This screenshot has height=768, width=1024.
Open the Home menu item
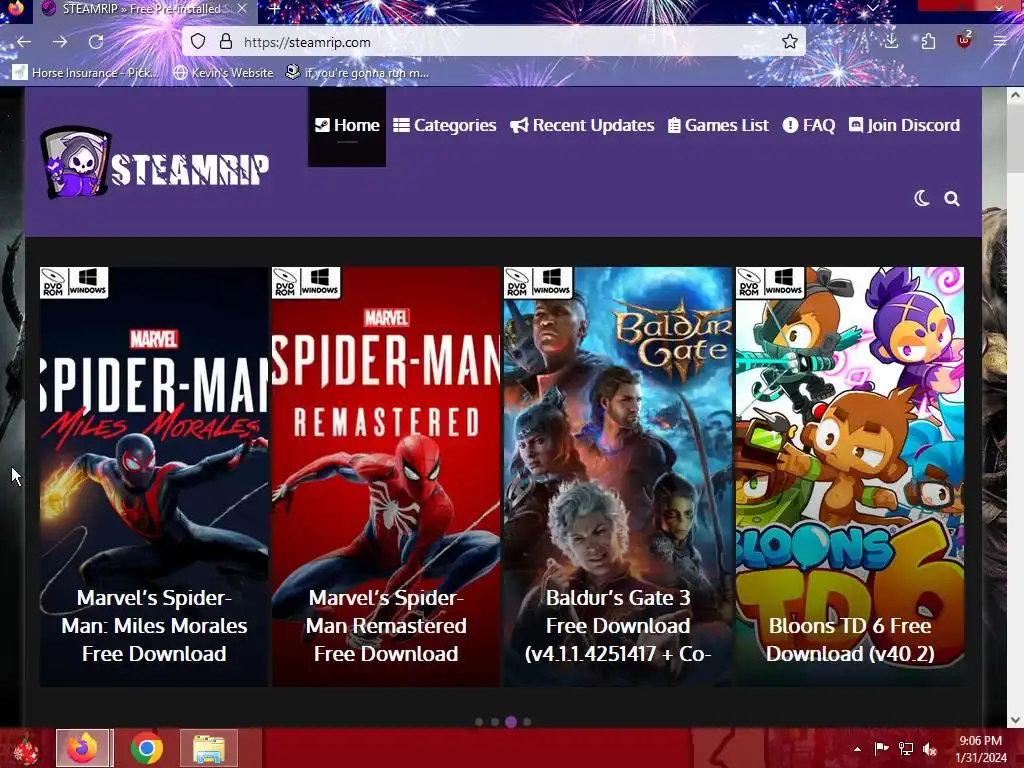click(347, 125)
